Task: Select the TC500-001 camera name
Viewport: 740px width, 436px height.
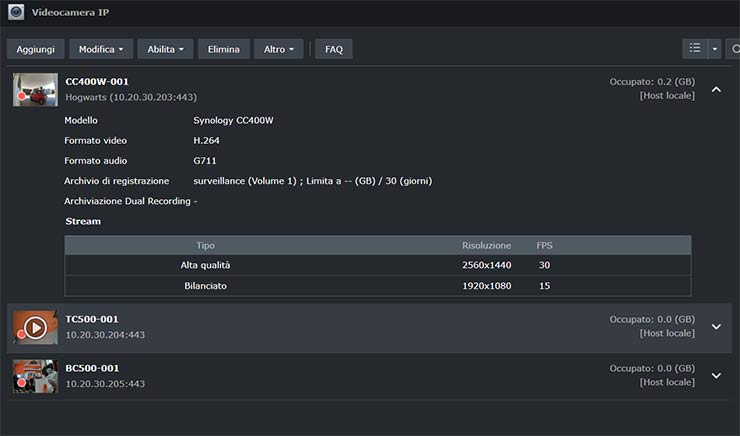Action: pos(91,319)
